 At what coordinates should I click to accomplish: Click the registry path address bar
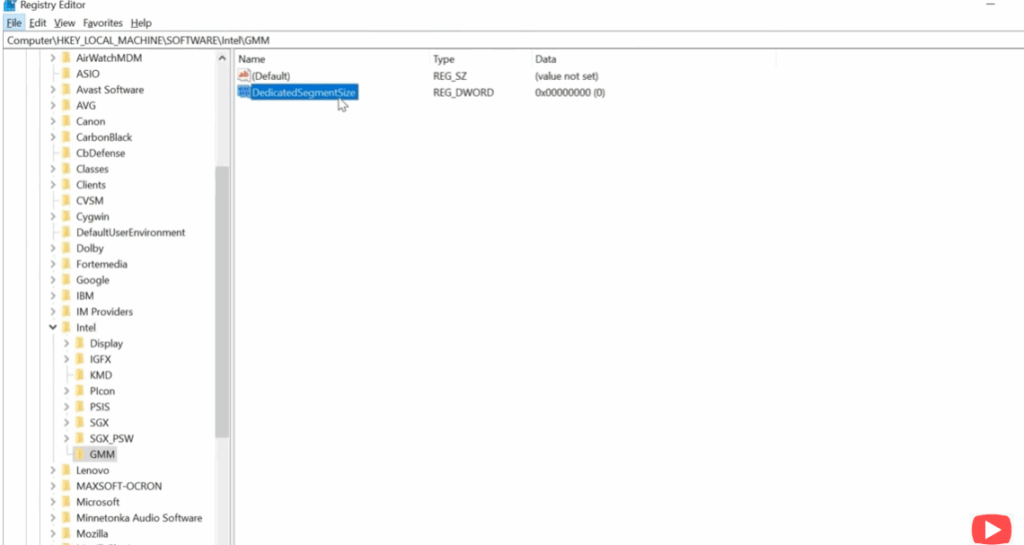click(513, 40)
